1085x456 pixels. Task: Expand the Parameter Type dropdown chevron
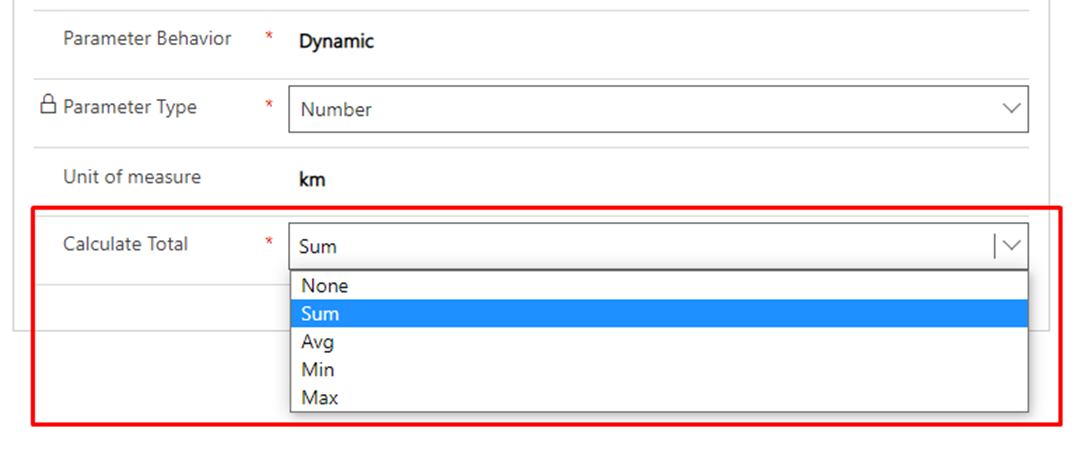[1011, 108]
